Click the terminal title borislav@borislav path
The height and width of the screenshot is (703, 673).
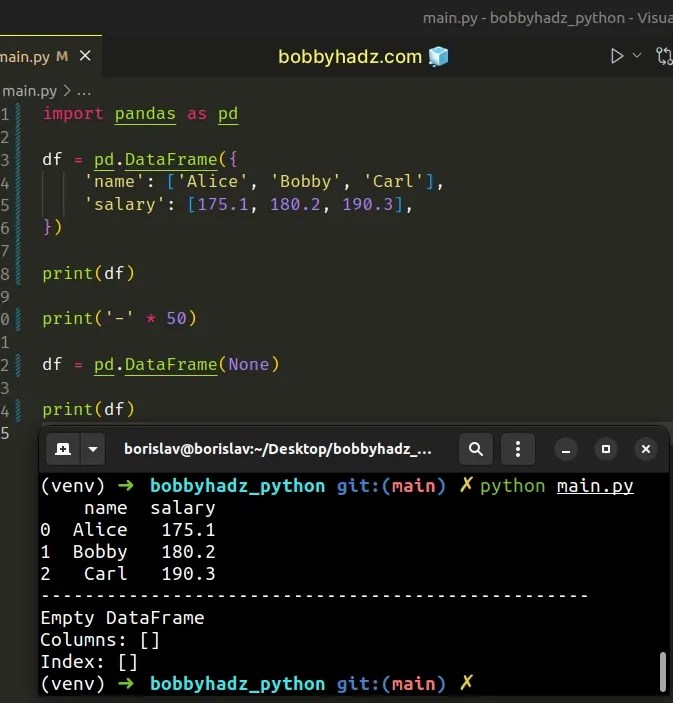tap(278, 449)
